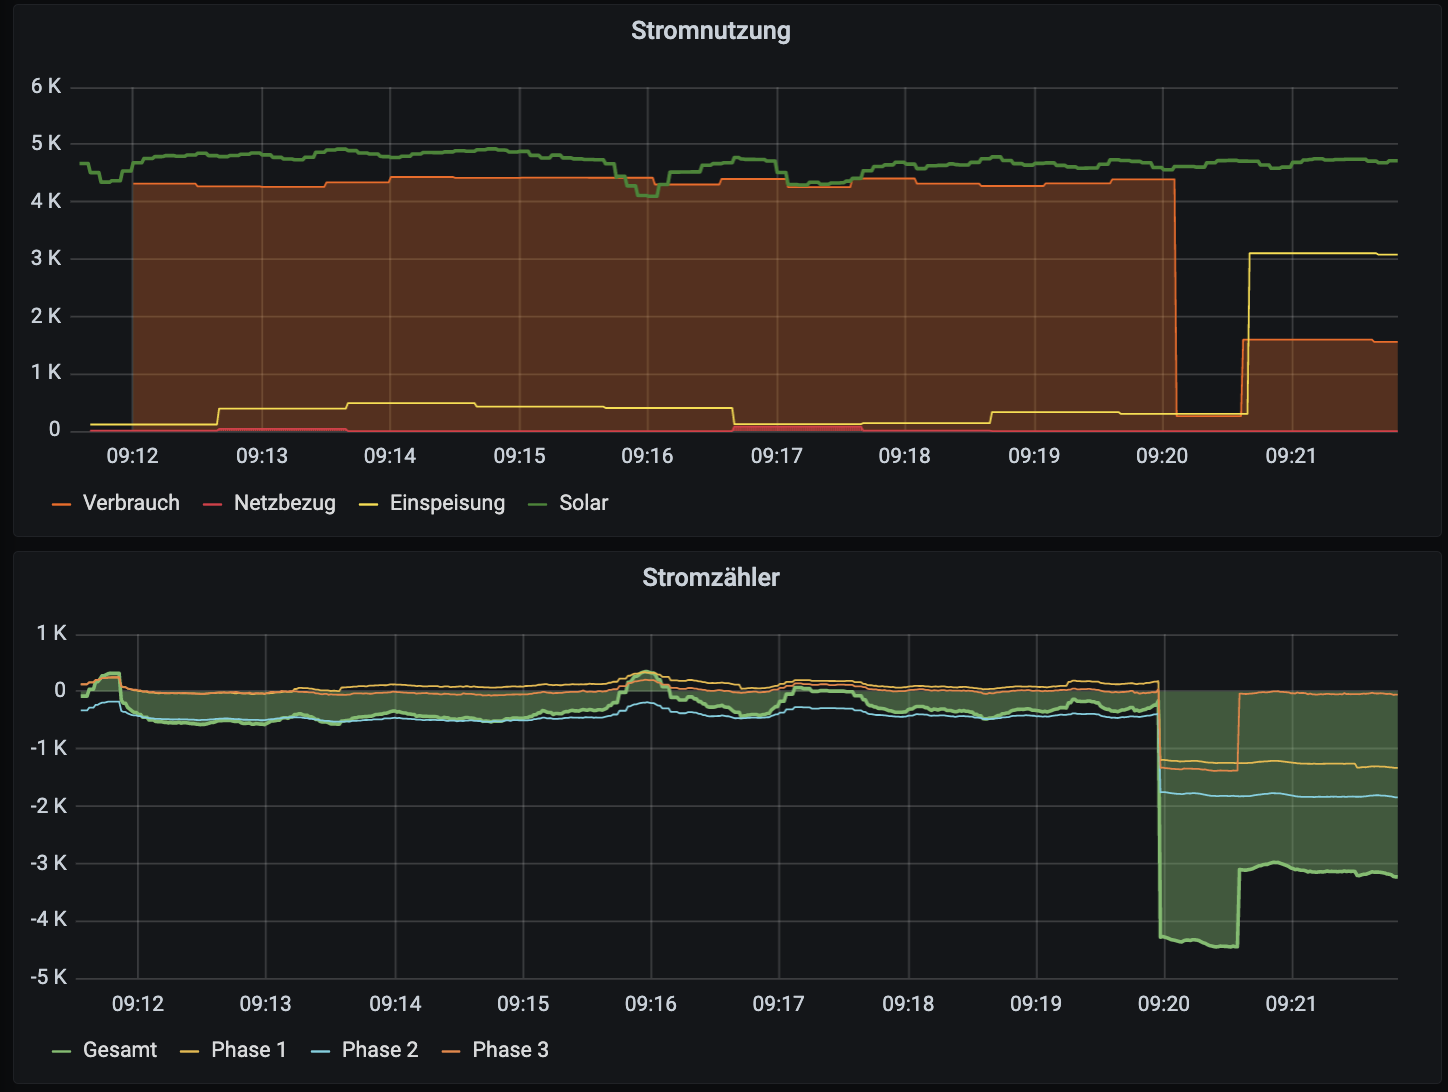Screen dimensions: 1448x1092
Task: Click the green Solar legend color marker
Action: coord(538,504)
